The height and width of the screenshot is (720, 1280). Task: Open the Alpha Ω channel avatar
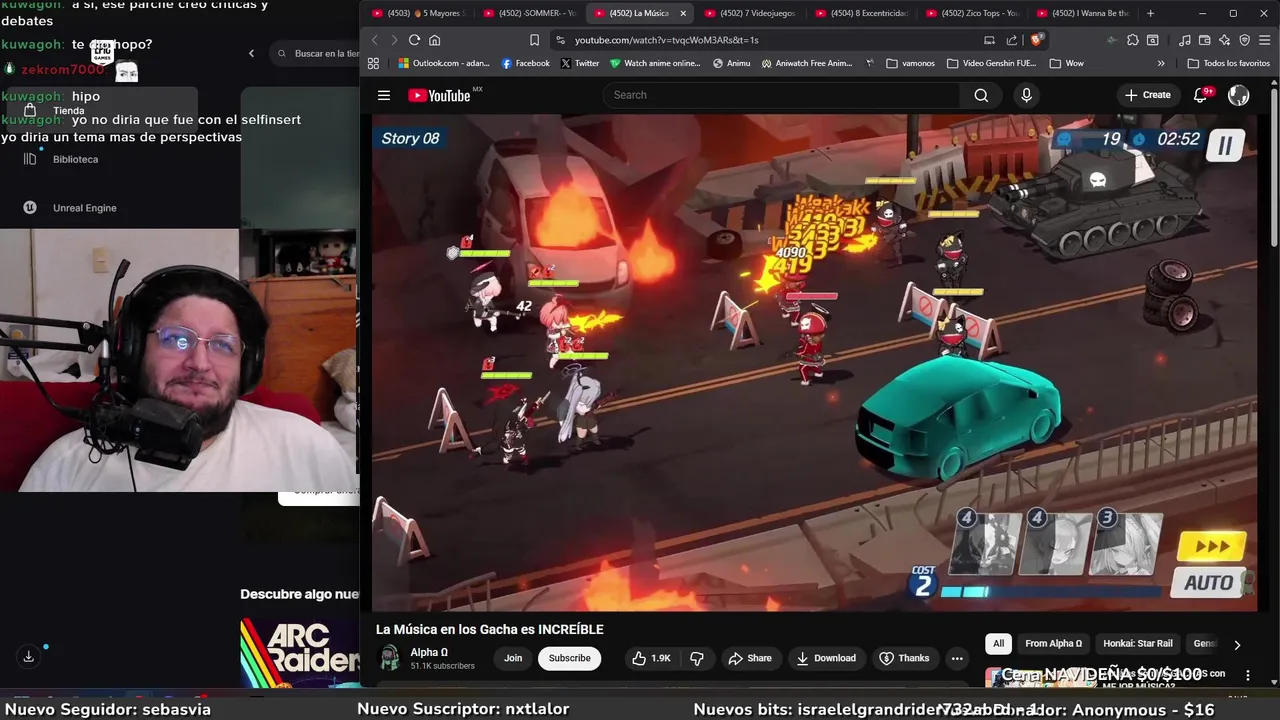pyautogui.click(x=390, y=658)
